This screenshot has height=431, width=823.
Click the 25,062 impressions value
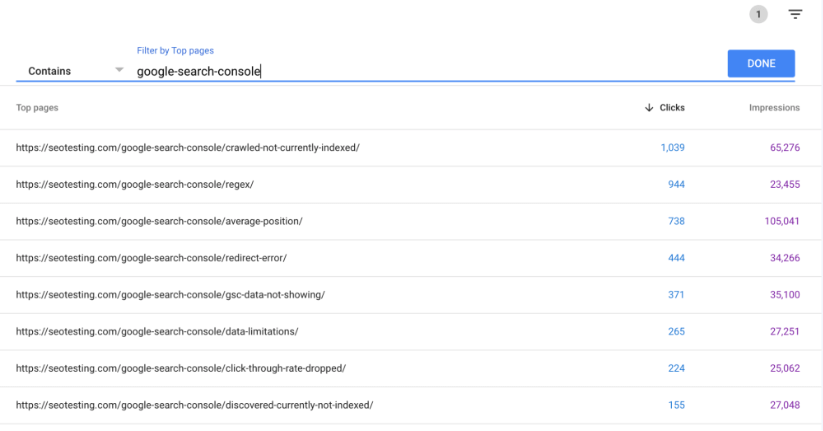[785, 368]
